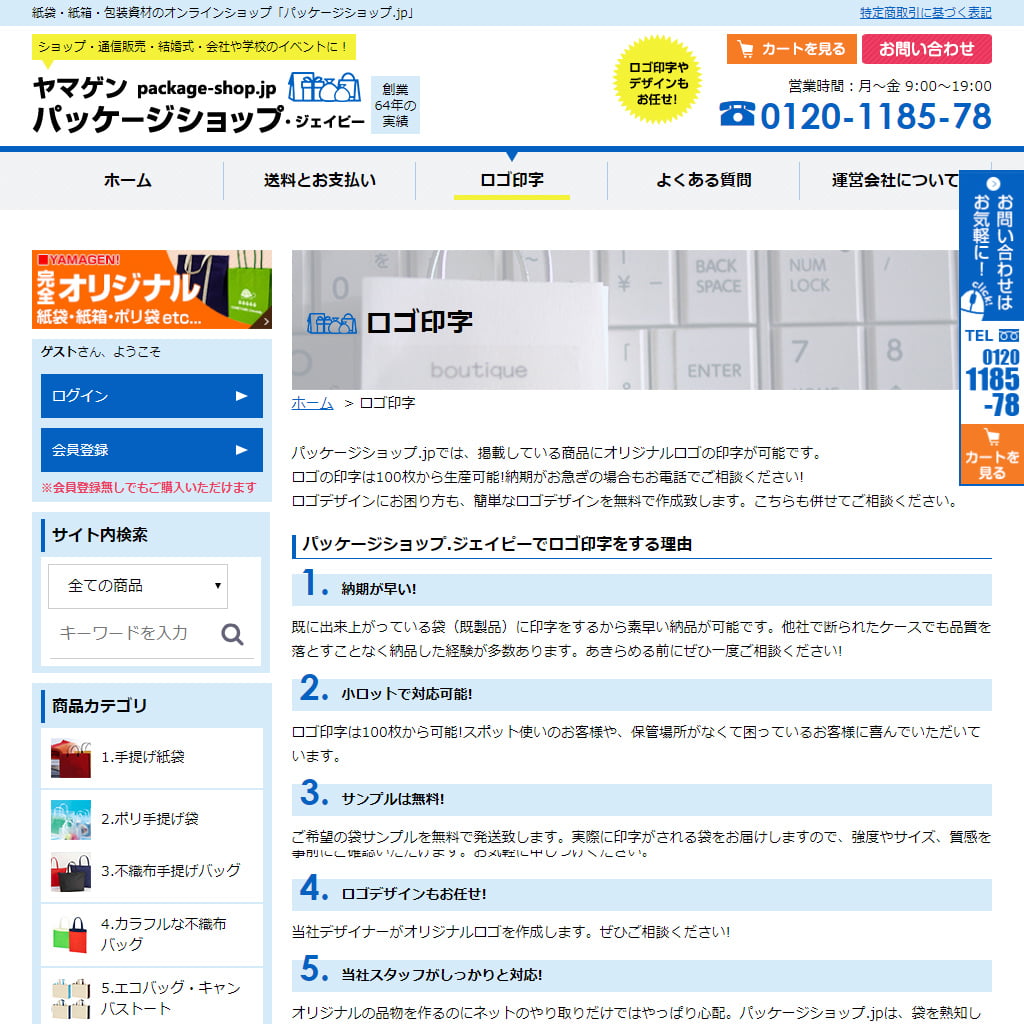Screen dimensions: 1024x1024
Task: Click the eco bag canvas tote icon
Action: click(71, 997)
